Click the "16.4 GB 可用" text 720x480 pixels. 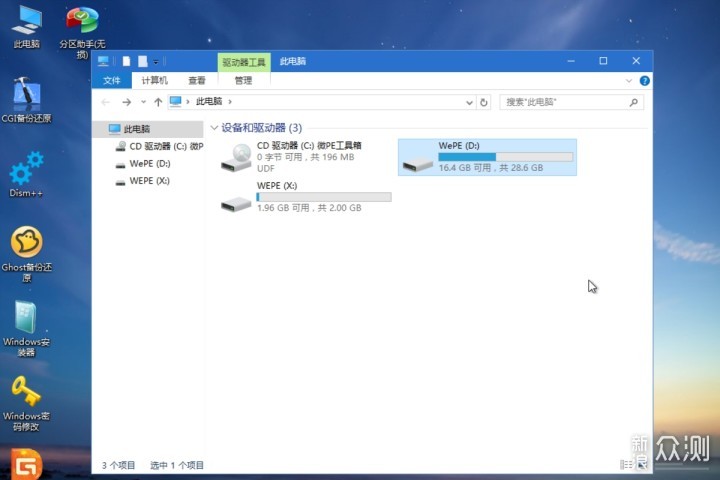(x=465, y=168)
